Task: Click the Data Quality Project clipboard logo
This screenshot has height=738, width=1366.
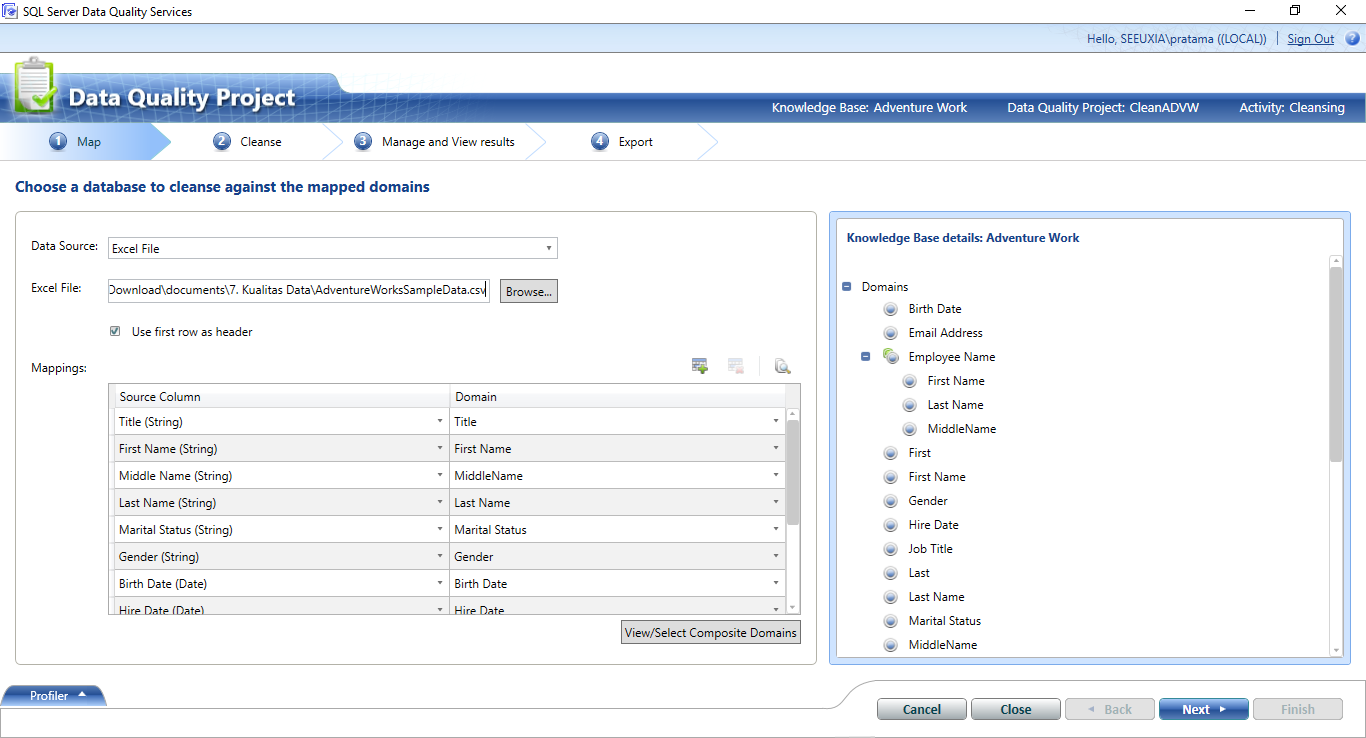Action: point(35,87)
